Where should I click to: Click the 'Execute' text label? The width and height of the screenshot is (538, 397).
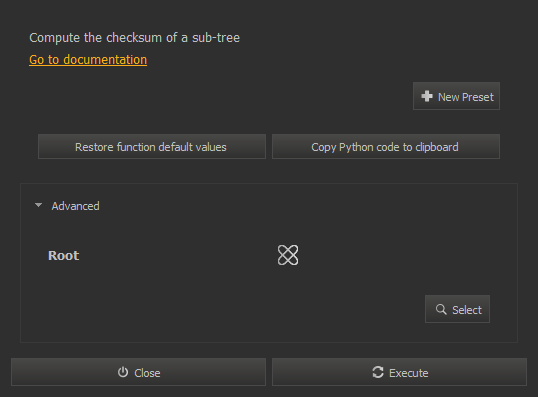409,373
